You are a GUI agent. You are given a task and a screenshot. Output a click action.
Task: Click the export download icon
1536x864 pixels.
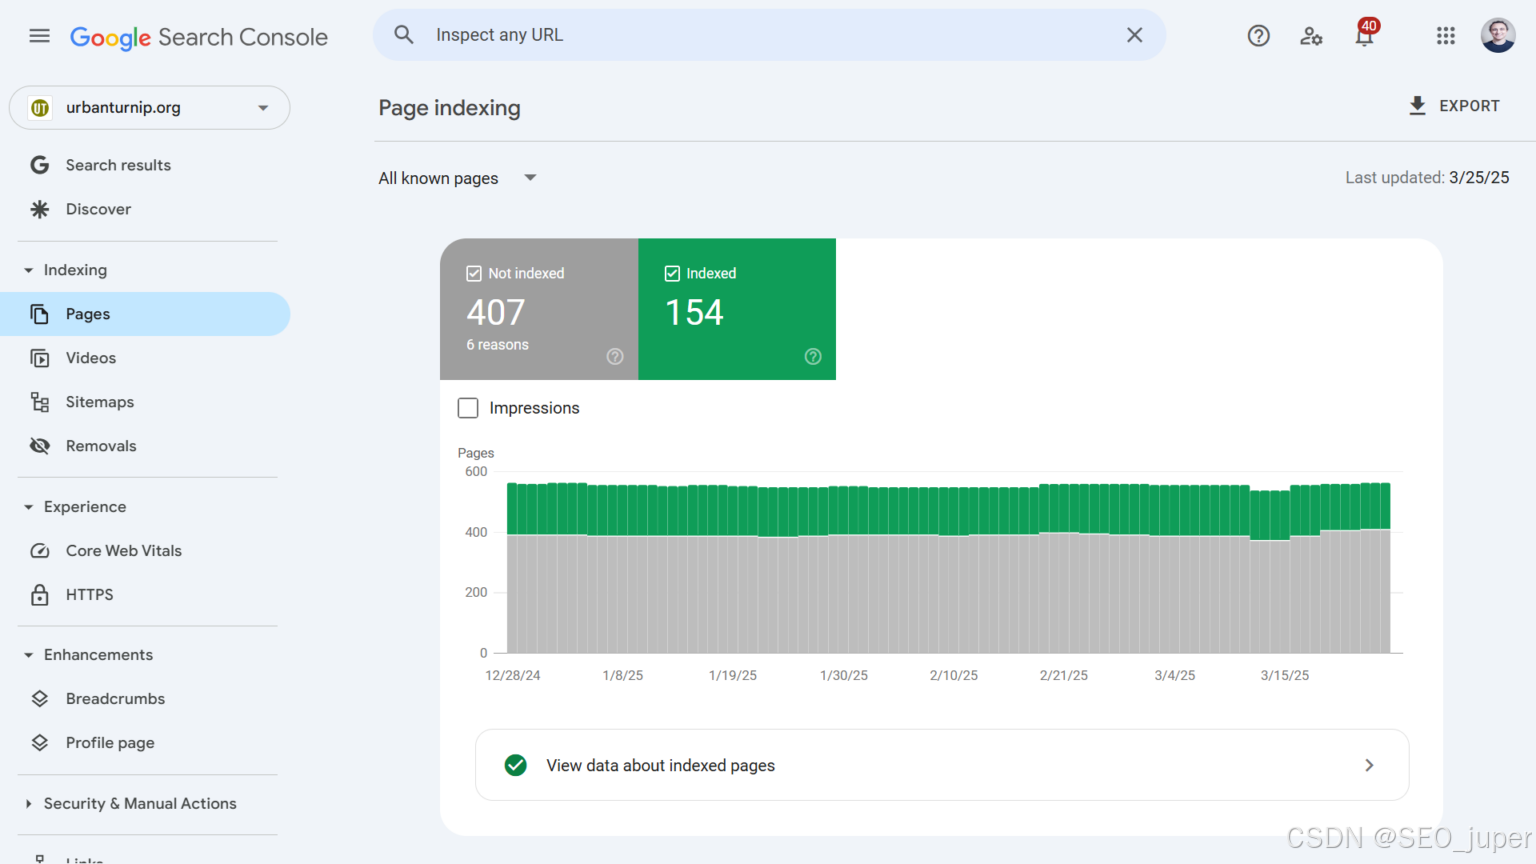(1417, 106)
